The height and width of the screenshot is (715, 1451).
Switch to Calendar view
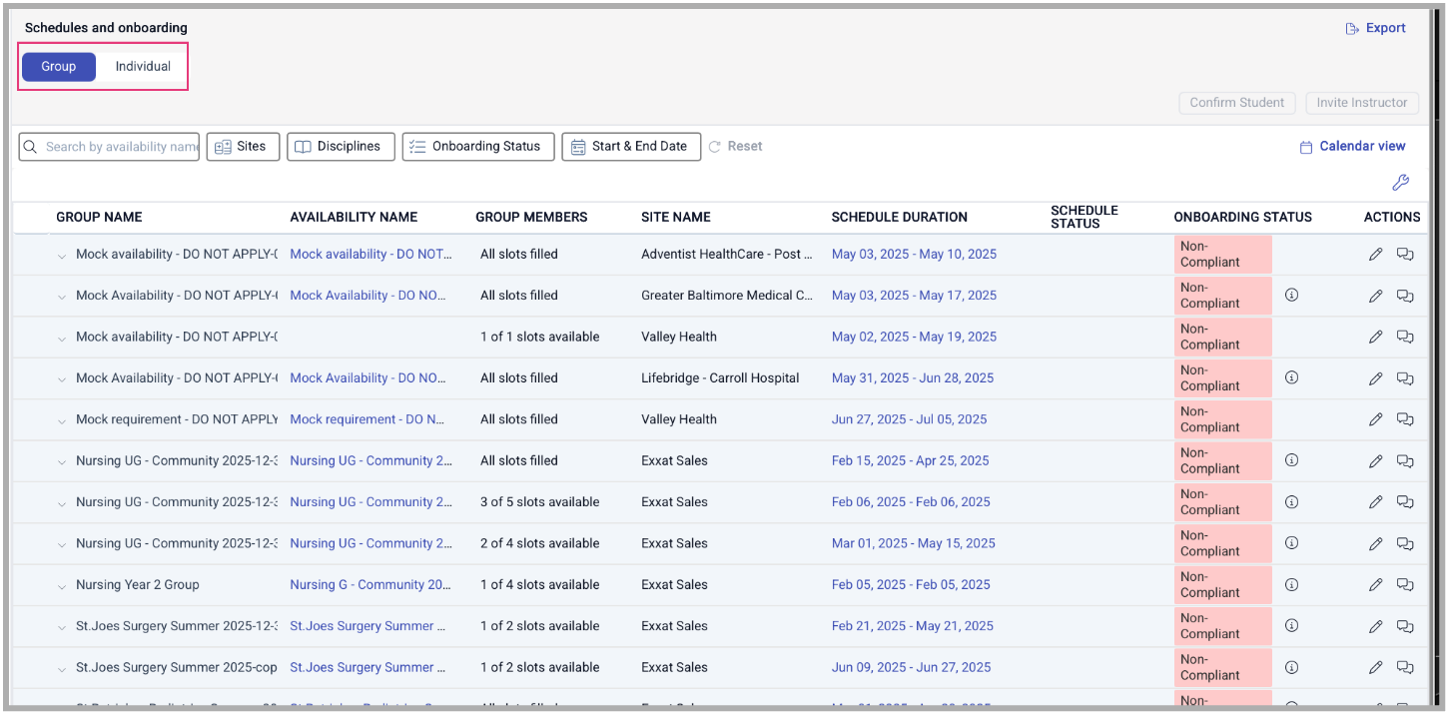tap(1352, 146)
